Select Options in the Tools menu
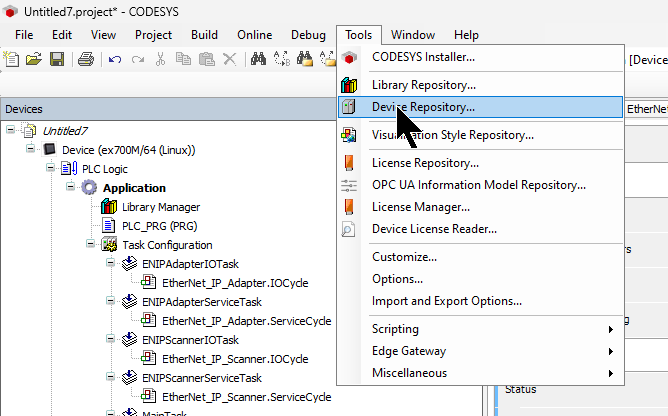The width and height of the screenshot is (668, 416). pyautogui.click(x=397, y=279)
